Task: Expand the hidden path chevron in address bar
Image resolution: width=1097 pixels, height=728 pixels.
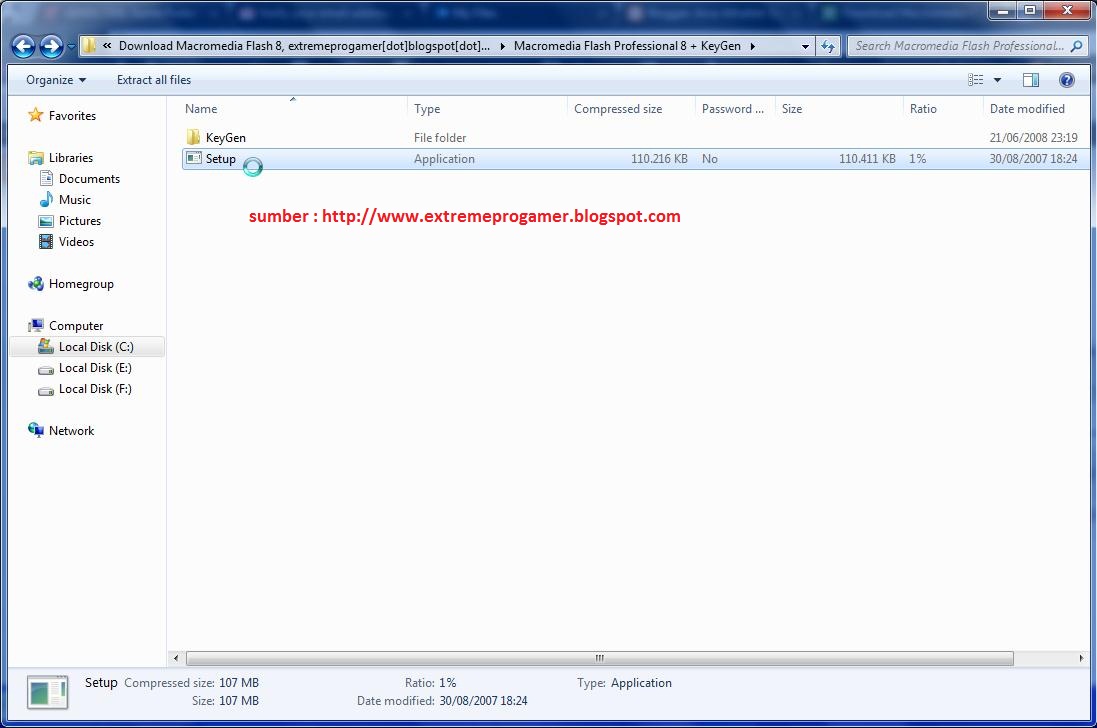Action: (x=107, y=45)
